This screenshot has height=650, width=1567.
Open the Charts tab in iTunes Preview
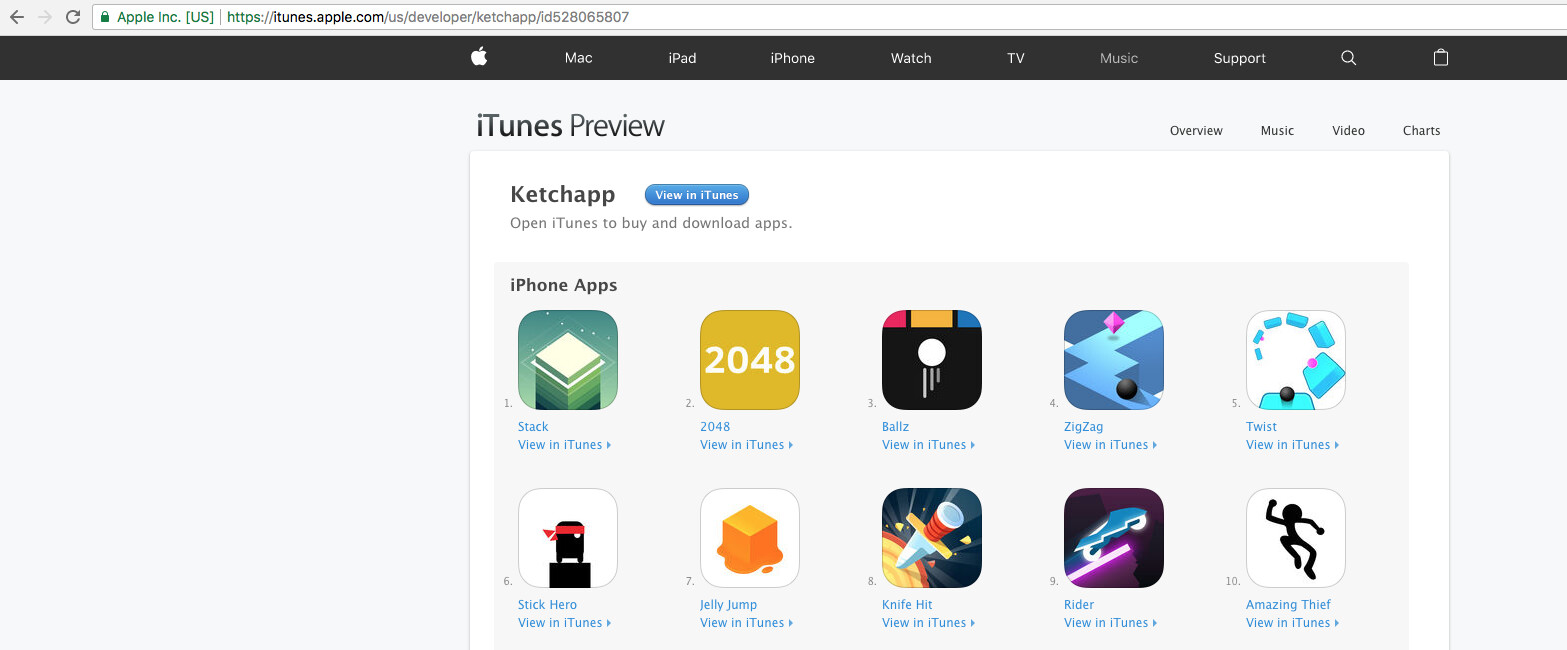(1421, 131)
